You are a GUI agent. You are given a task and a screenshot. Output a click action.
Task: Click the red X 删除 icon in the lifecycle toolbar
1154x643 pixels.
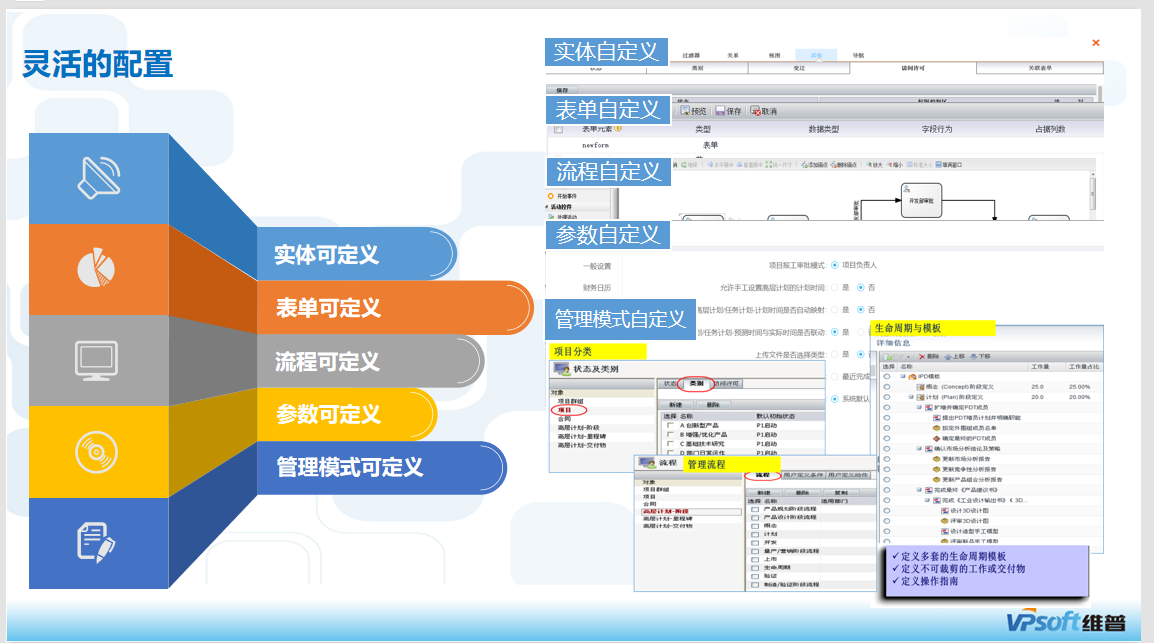coord(921,356)
